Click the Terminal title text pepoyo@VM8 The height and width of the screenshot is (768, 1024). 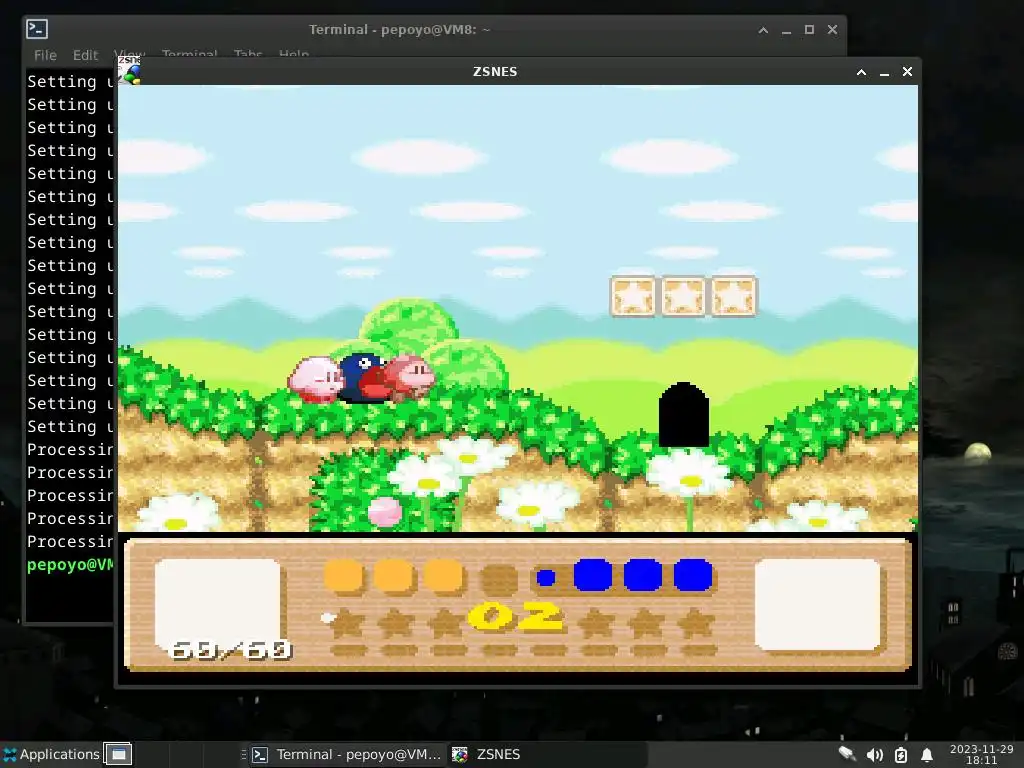point(428,29)
